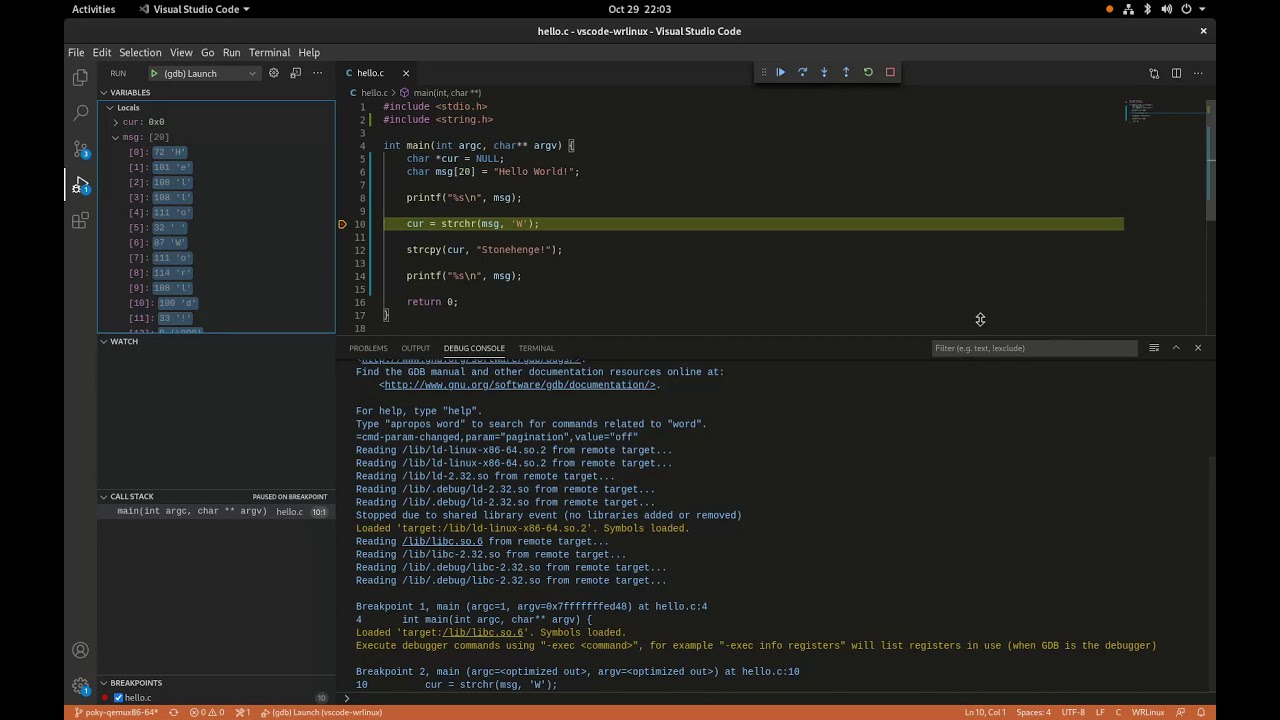Toggle the hello.c breakpoint checkbox
1280x720 pixels.
tap(118, 697)
